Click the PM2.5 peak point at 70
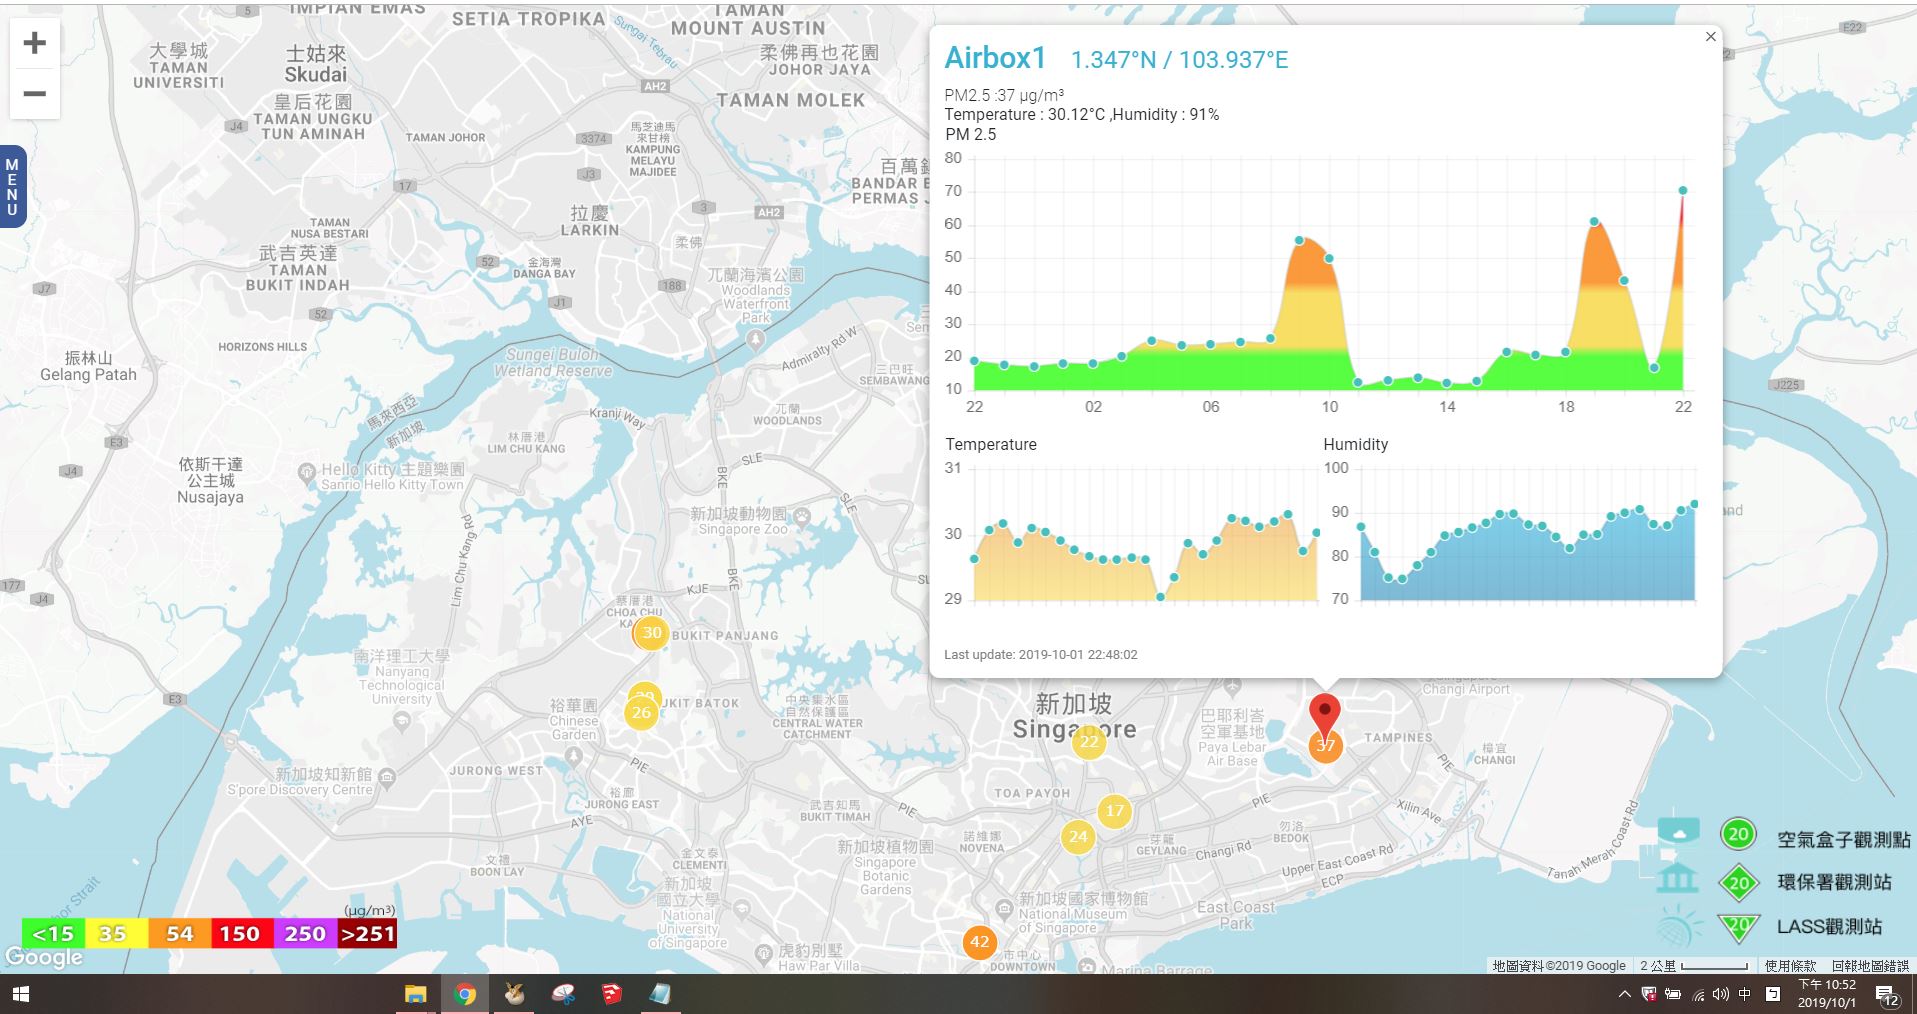 pyautogui.click(x=1683, y=190)
